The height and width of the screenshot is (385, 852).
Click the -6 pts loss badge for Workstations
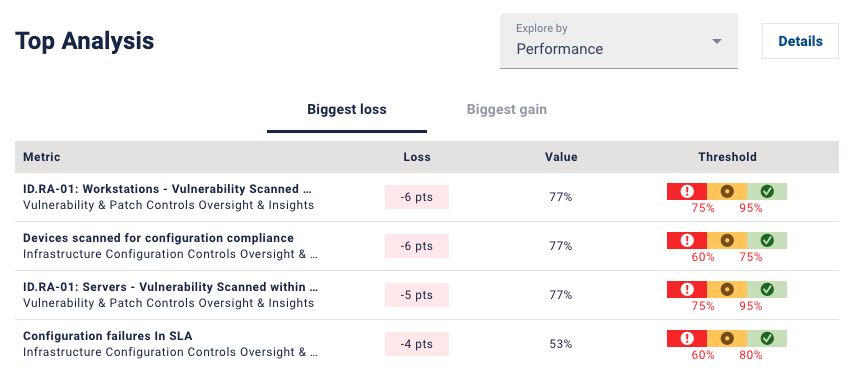click(417, 197)
